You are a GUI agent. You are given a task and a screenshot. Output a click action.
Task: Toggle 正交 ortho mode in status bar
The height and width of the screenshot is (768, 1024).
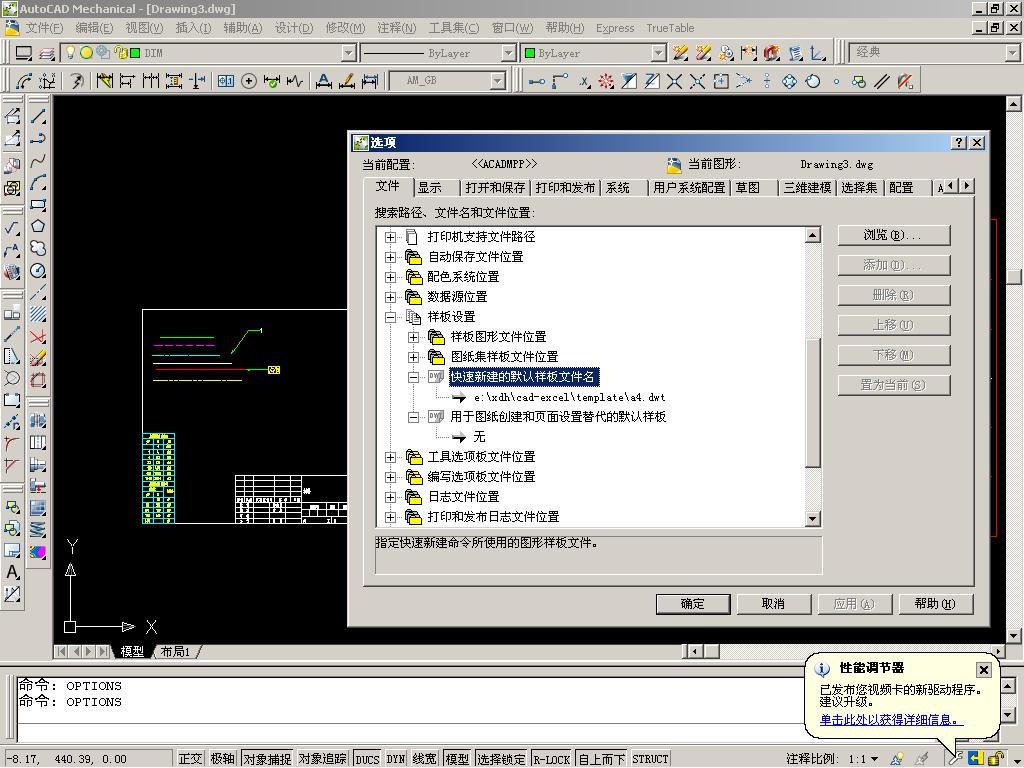tap(190, 759)
